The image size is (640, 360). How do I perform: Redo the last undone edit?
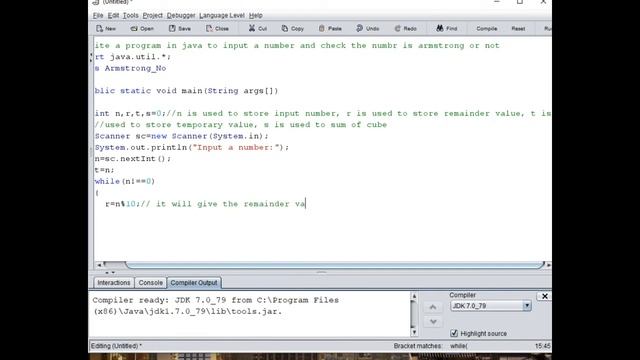coord(406,29)
